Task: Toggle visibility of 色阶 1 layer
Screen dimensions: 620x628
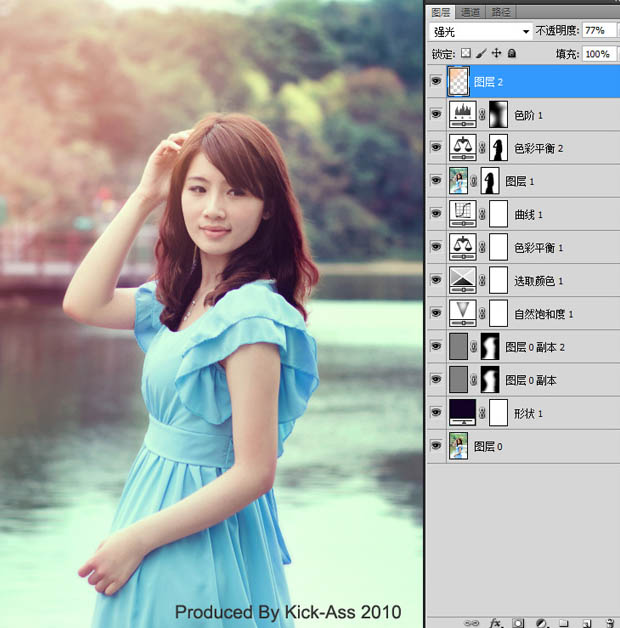Action: point(435,115)
